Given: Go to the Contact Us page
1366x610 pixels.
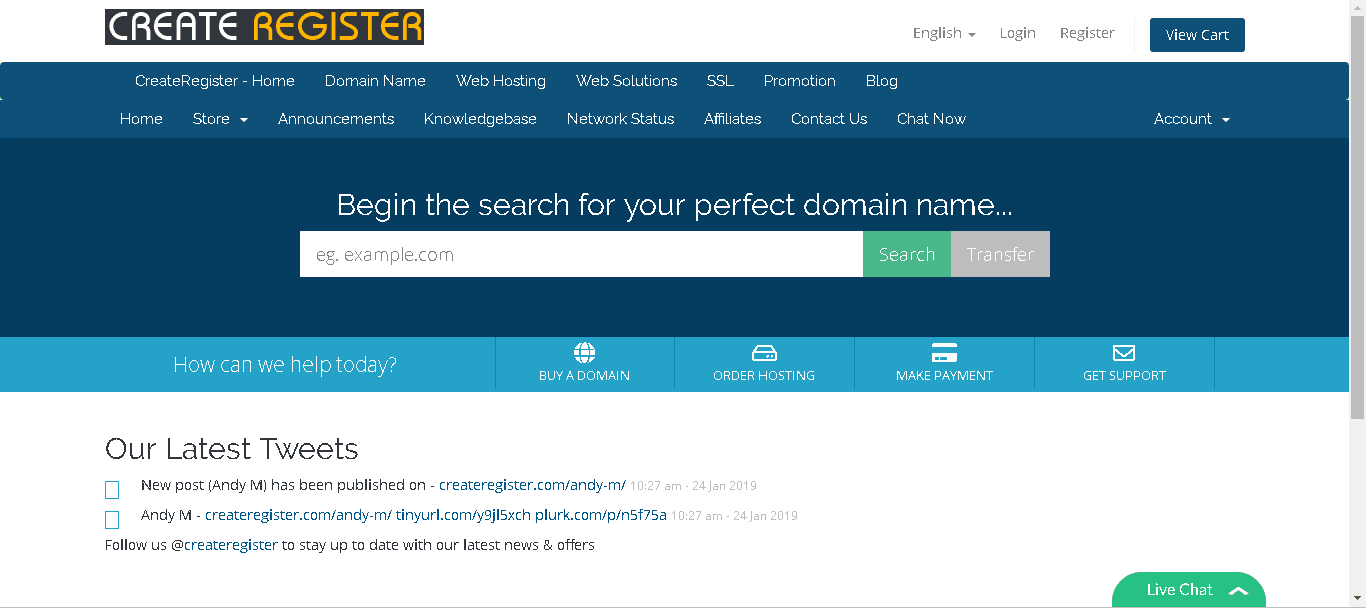Looking at the screenshot, I should coord(829,119).
